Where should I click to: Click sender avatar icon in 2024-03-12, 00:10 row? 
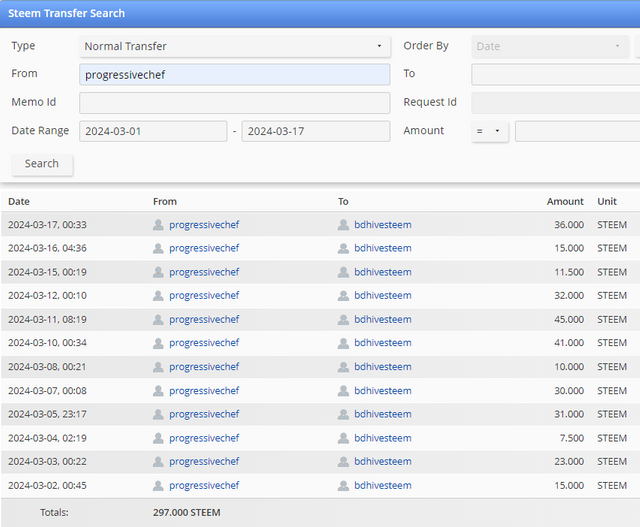coord(158,296)
